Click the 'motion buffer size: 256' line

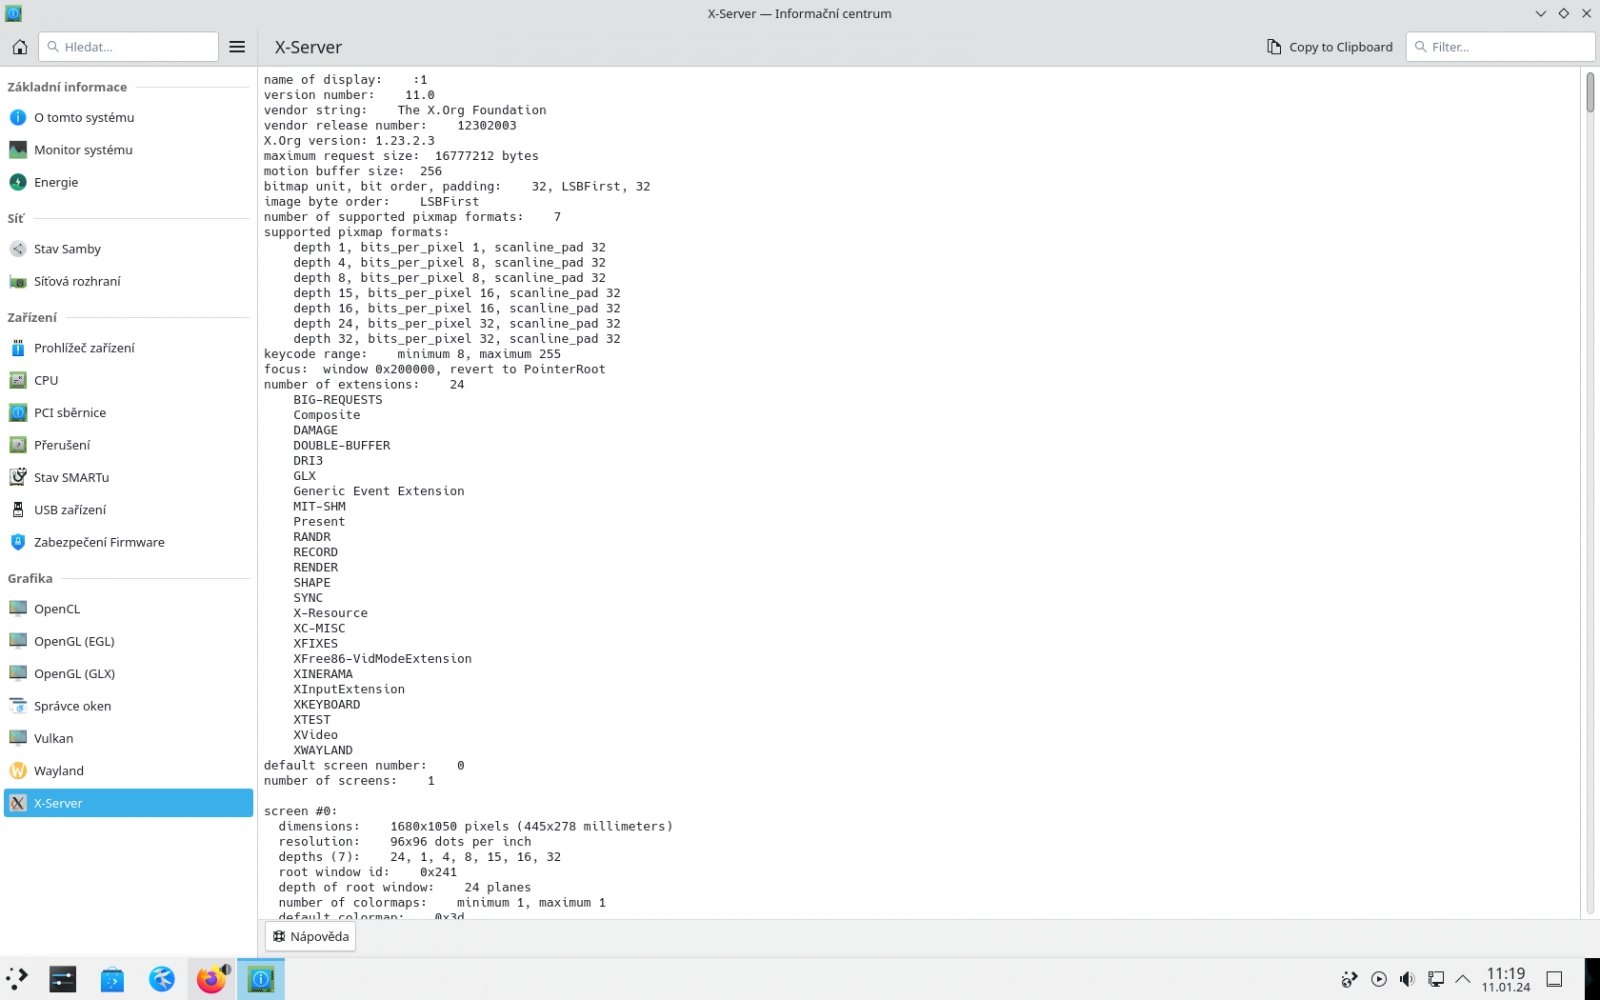(353, 172)
